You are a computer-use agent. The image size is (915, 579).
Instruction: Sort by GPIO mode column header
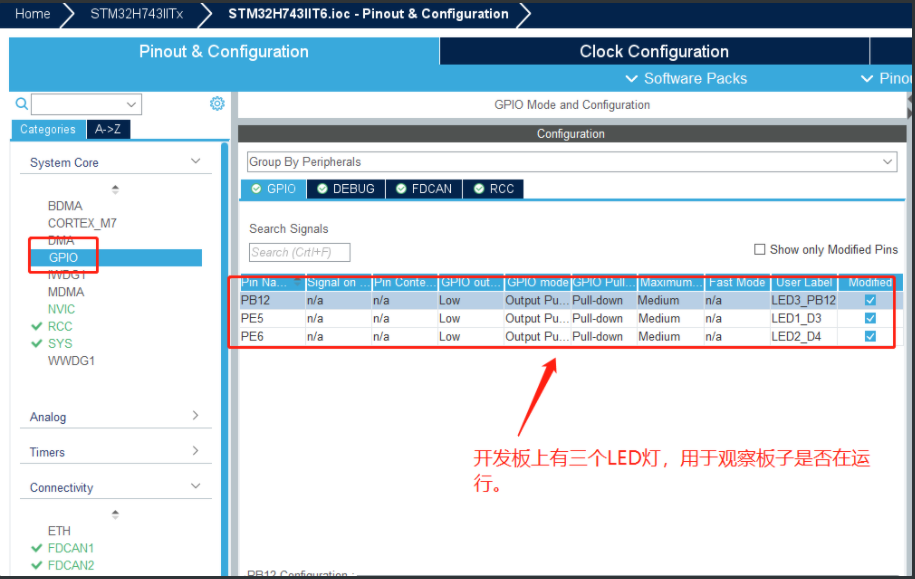coord(537,282)
